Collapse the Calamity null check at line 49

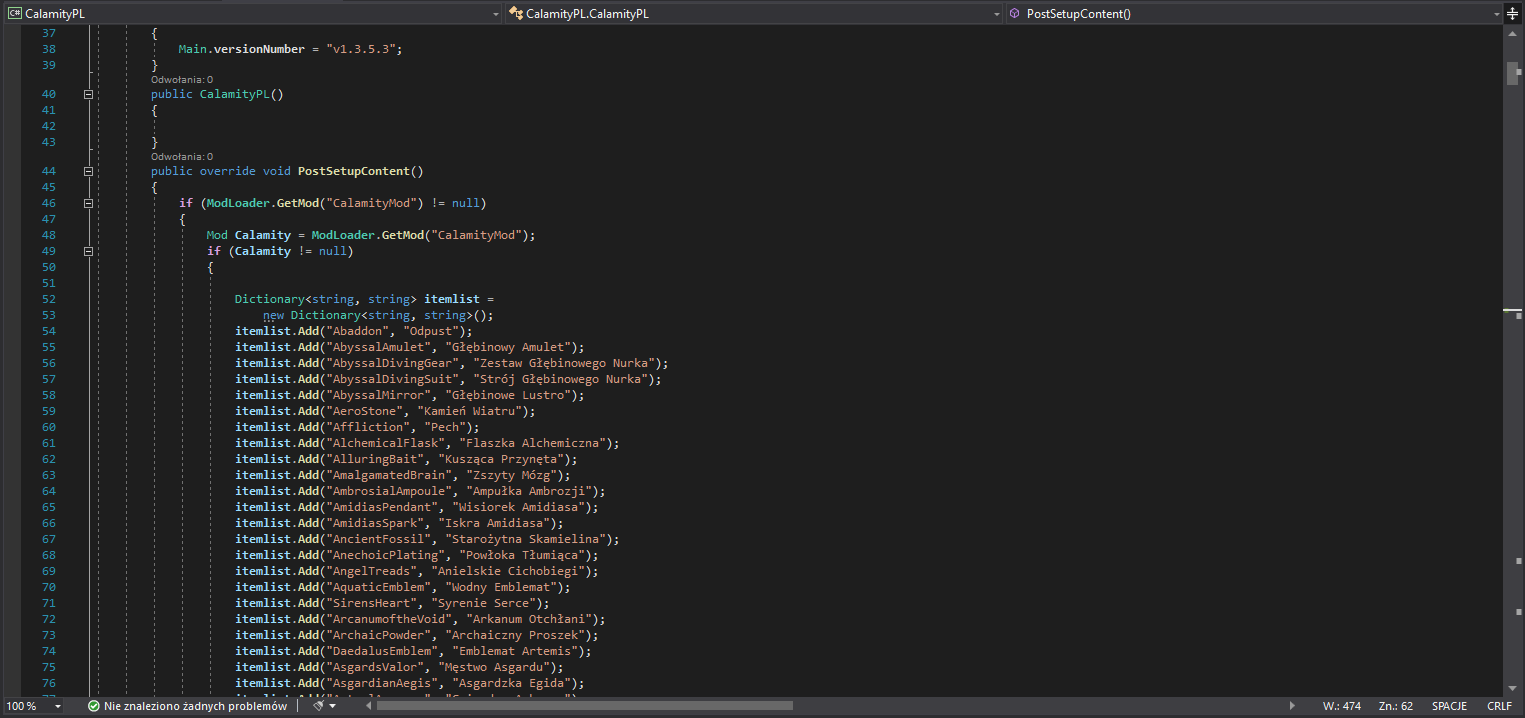(89, 251)
